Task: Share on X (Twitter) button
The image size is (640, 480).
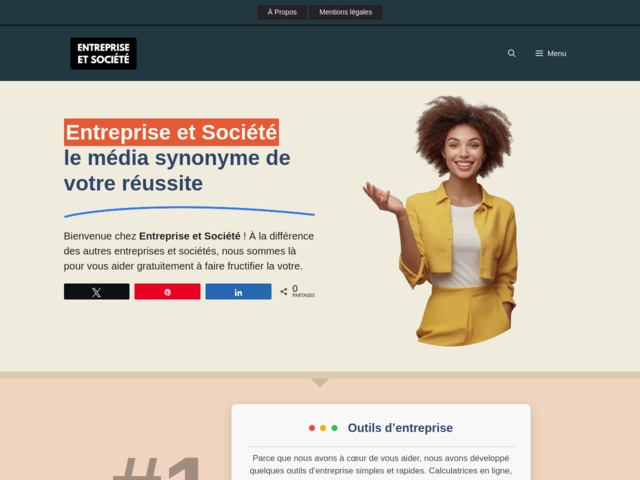Action: coord(96,292)
